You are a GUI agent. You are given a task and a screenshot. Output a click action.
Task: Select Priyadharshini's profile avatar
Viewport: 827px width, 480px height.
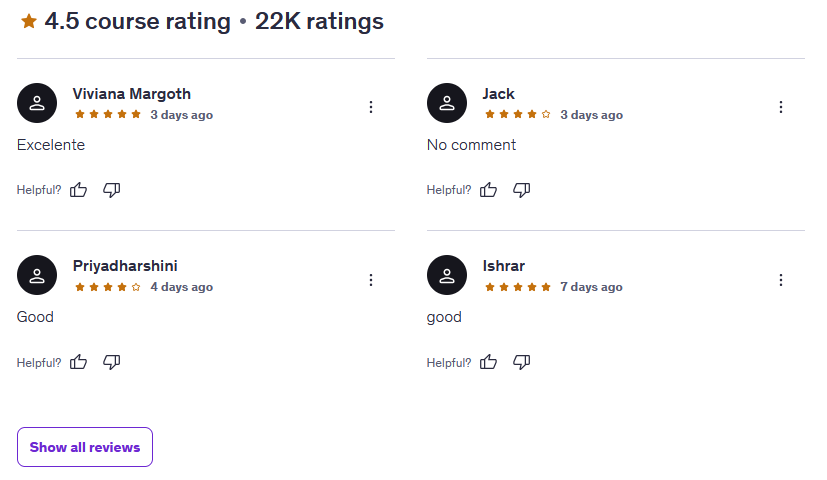[x=37, y=275]
